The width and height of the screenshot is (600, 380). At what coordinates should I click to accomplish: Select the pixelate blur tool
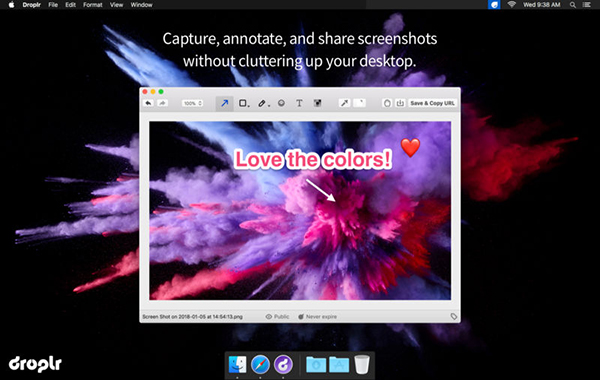(317, 103)
